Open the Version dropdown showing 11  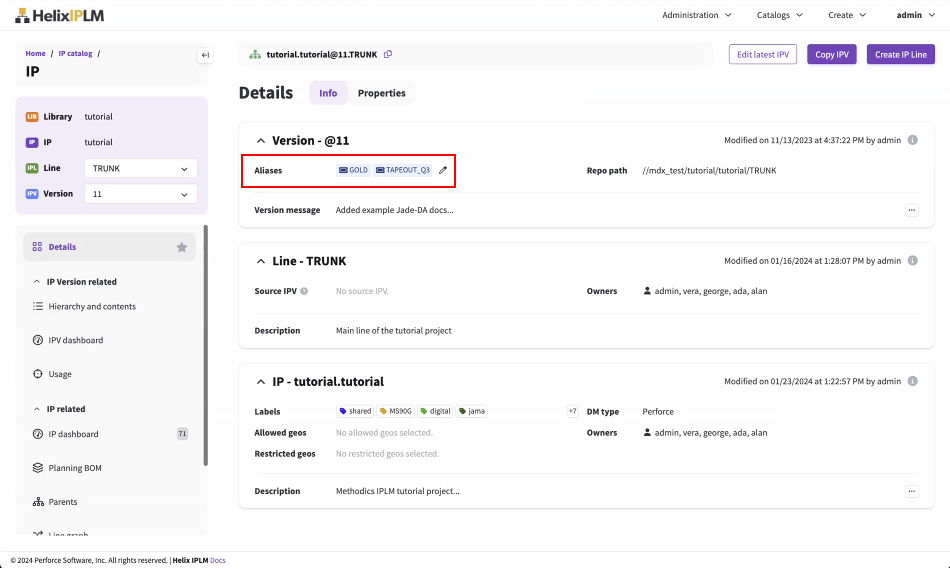click(x=140, y=194)
